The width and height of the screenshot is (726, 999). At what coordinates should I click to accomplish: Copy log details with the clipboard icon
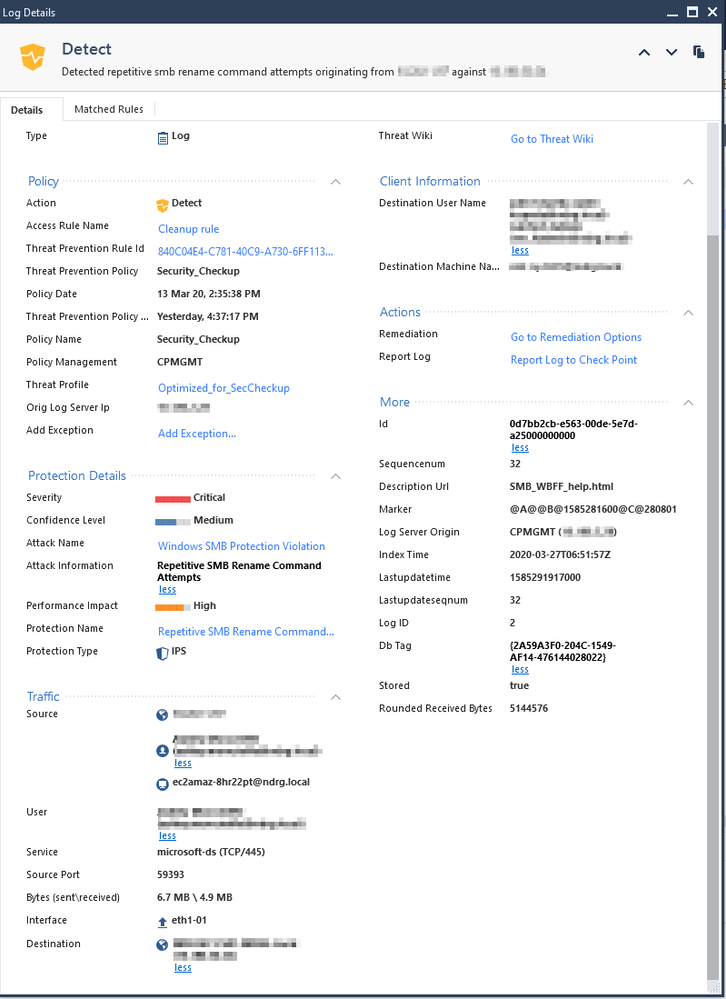(699, 52)
